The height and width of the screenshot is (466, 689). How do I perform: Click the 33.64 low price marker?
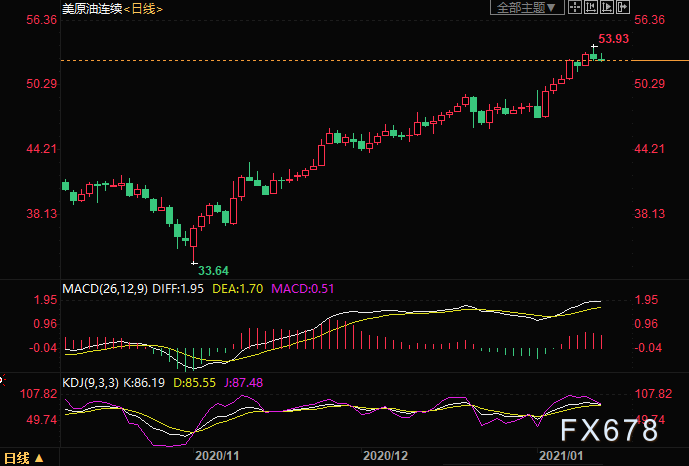[x=213, y=271]
